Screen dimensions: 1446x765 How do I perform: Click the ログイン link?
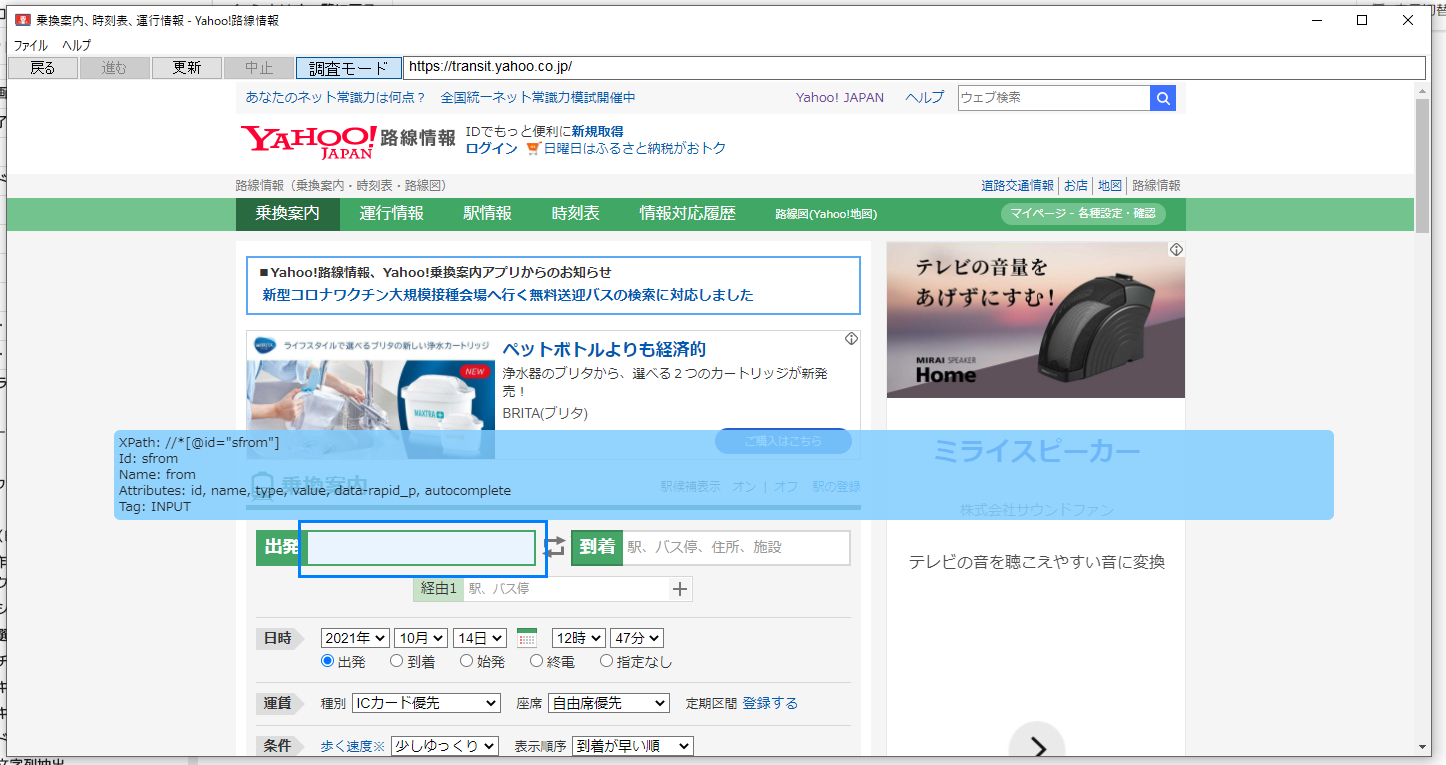pos(491,148)
